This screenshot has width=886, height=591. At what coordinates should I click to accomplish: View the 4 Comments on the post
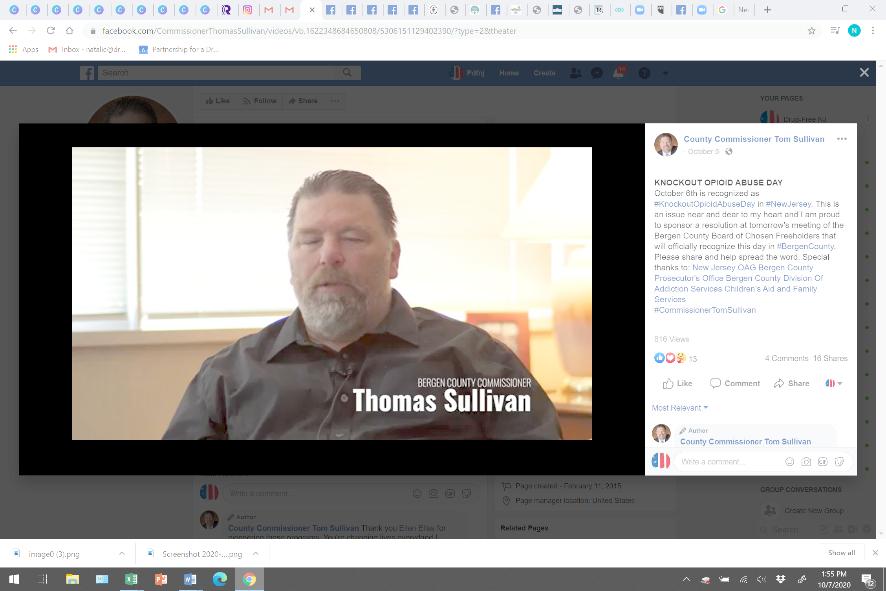tap(785, 358)
